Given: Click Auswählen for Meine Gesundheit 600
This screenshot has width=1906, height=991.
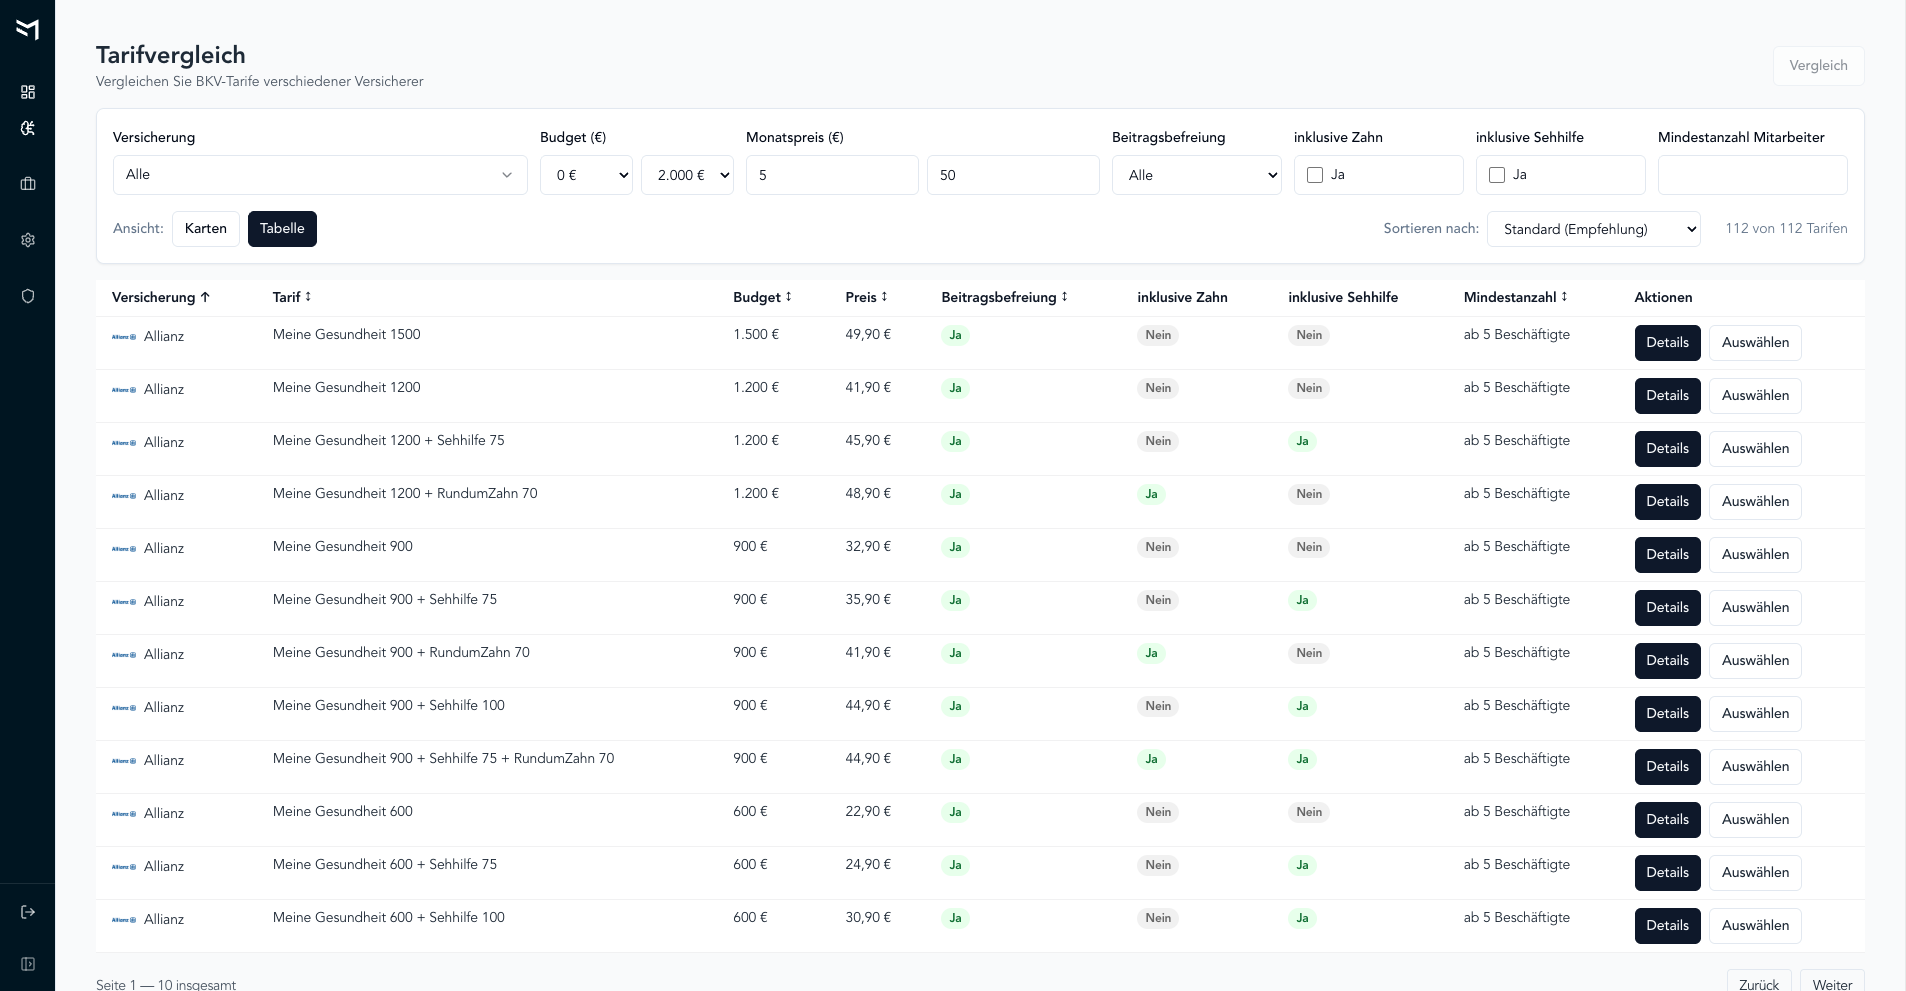Looking at the screenshot, I should (x=1755, y=820).
